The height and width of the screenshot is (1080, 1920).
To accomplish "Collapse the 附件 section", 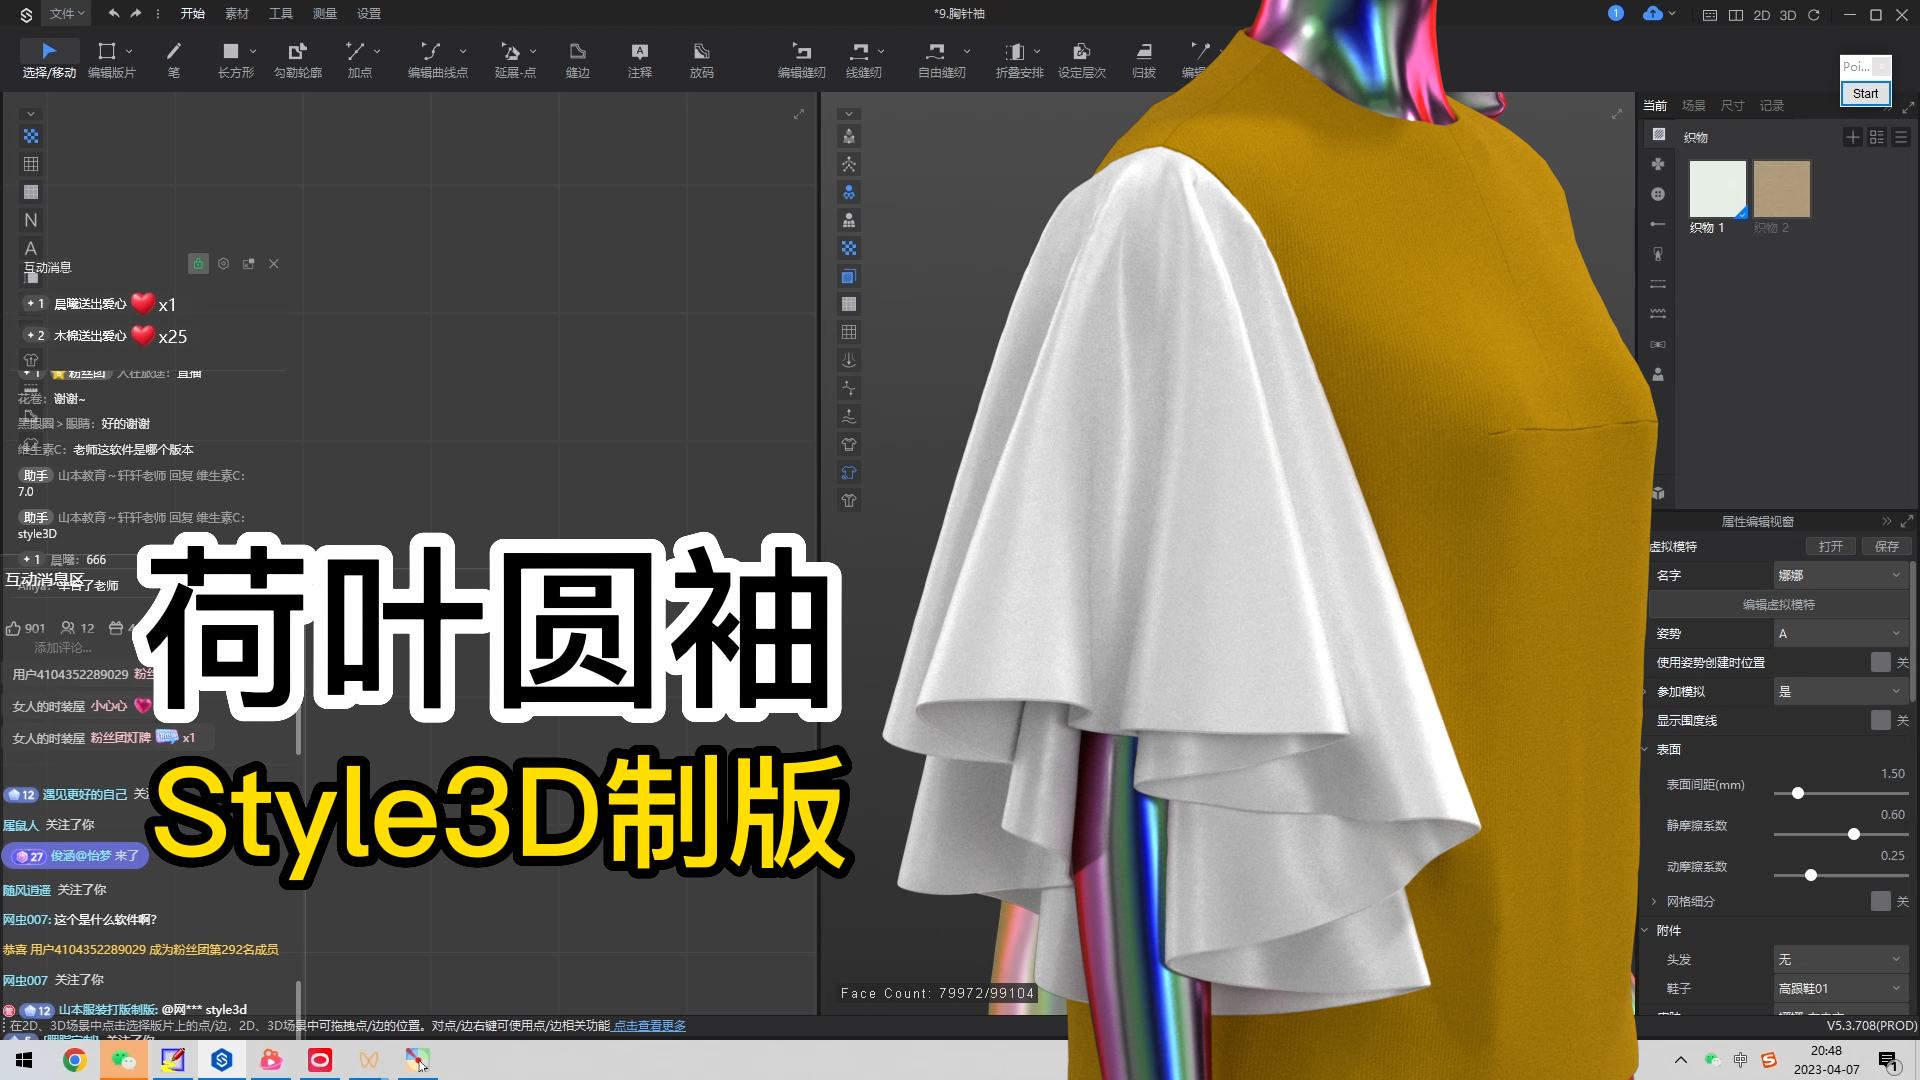I will click(x=1645, y=930).
